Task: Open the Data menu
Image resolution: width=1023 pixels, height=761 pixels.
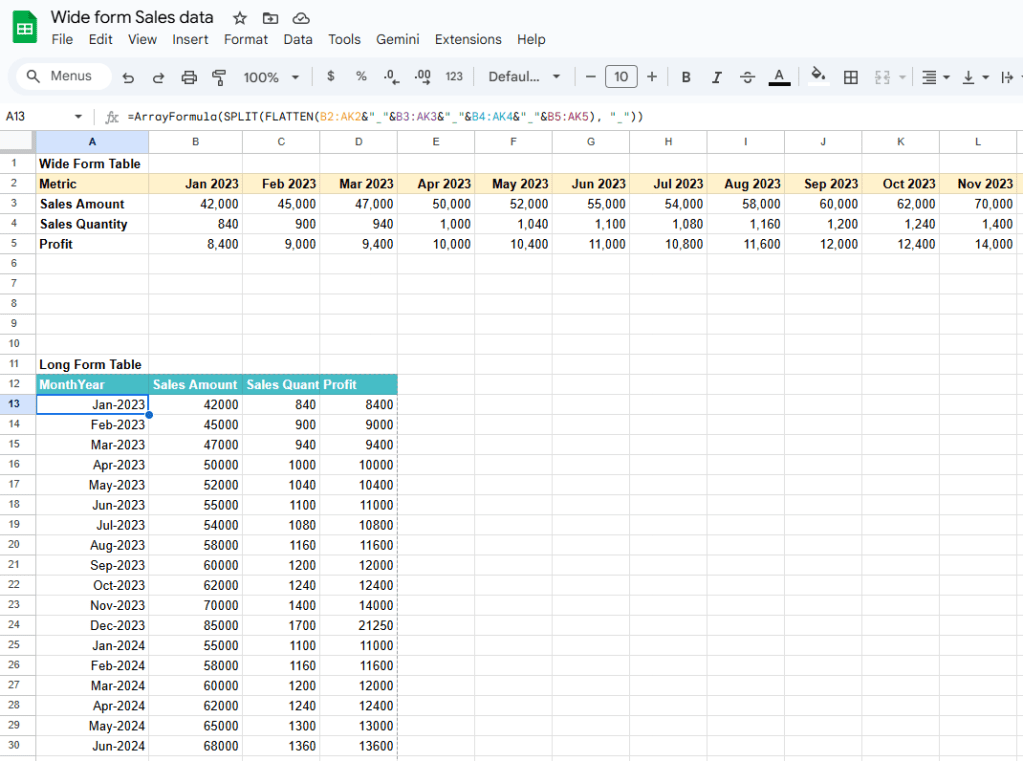Action: [297, 39]
